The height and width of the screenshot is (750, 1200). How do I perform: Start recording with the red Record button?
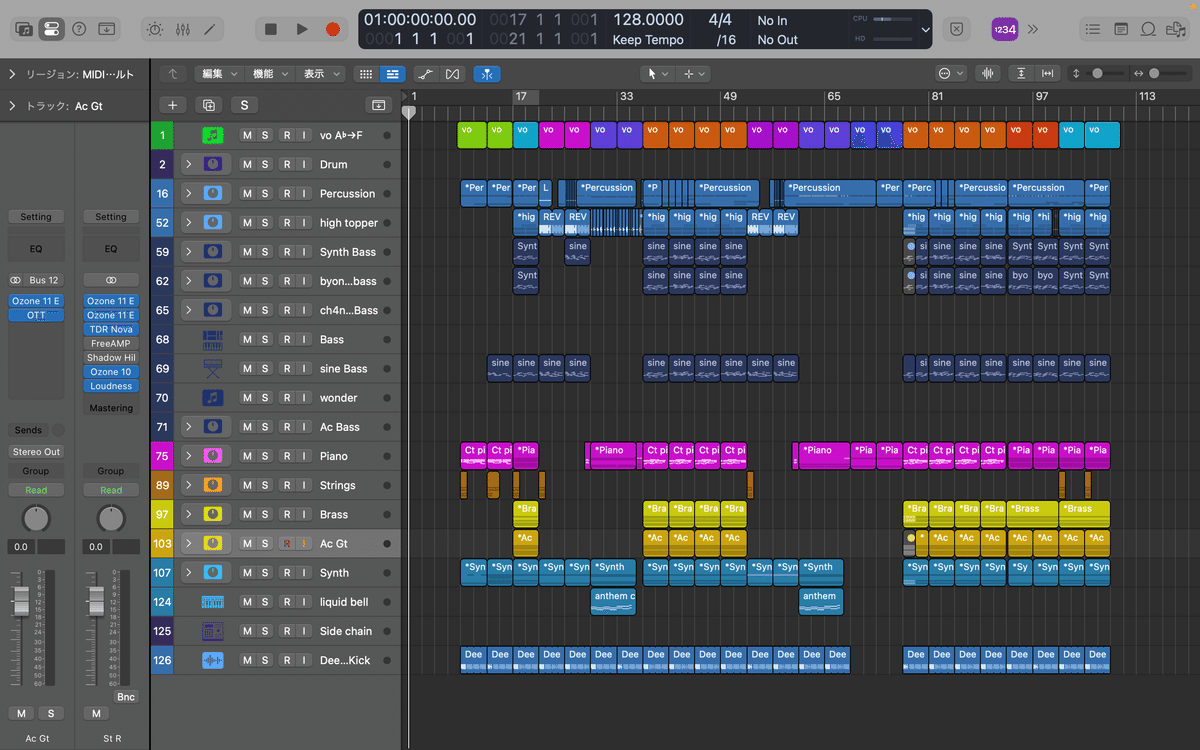point(333,30)
